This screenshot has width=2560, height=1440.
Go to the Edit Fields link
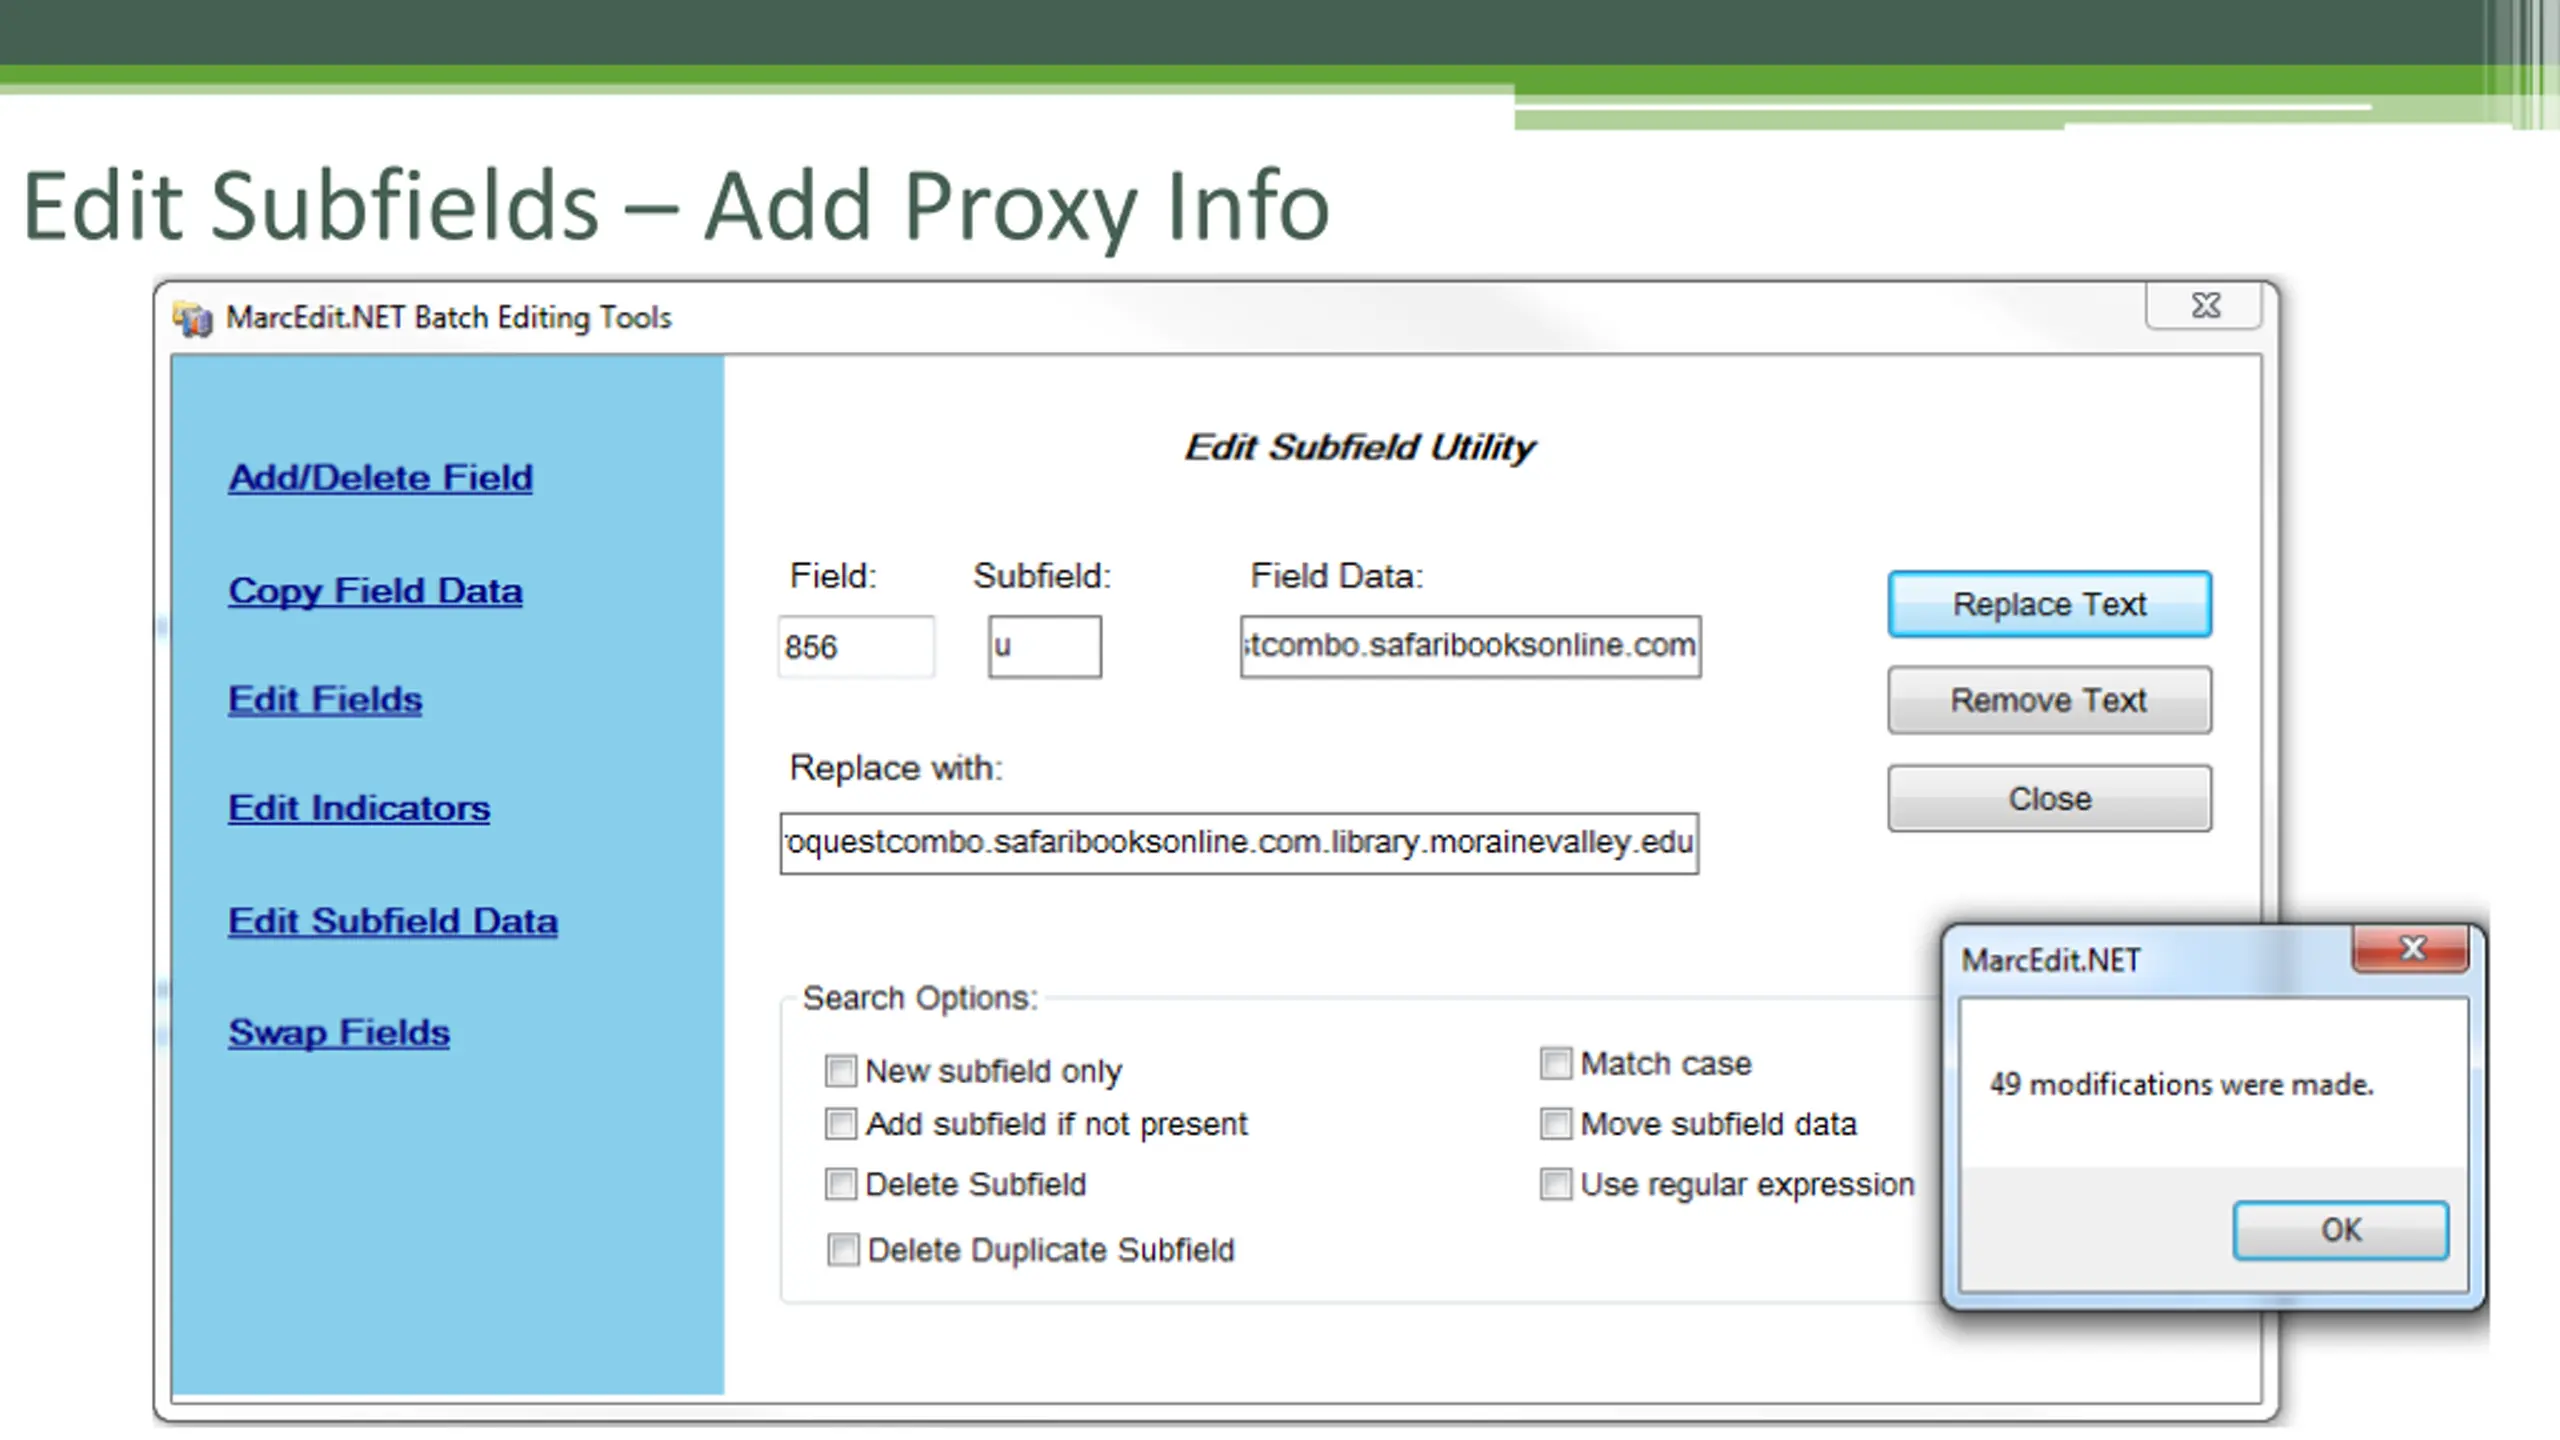tap(325, 699)
